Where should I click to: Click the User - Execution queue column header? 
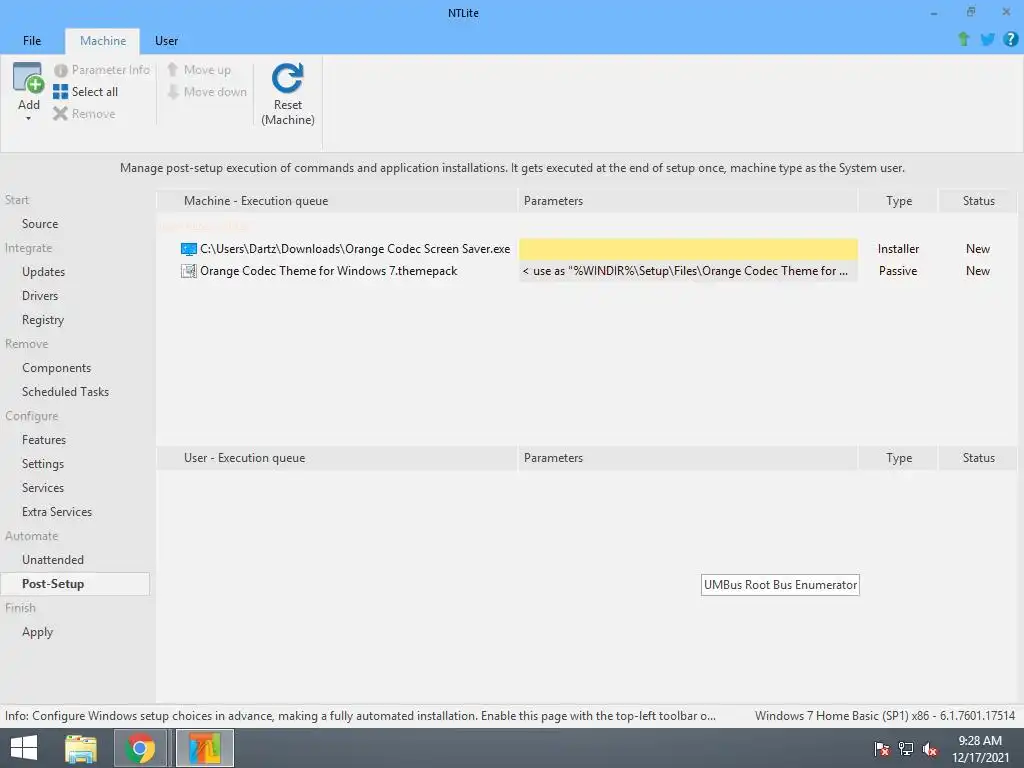click(x=337, y=458)
